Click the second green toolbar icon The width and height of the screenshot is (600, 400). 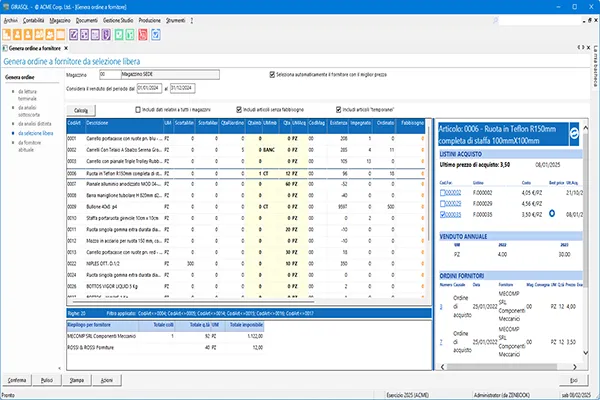point(130,34)
